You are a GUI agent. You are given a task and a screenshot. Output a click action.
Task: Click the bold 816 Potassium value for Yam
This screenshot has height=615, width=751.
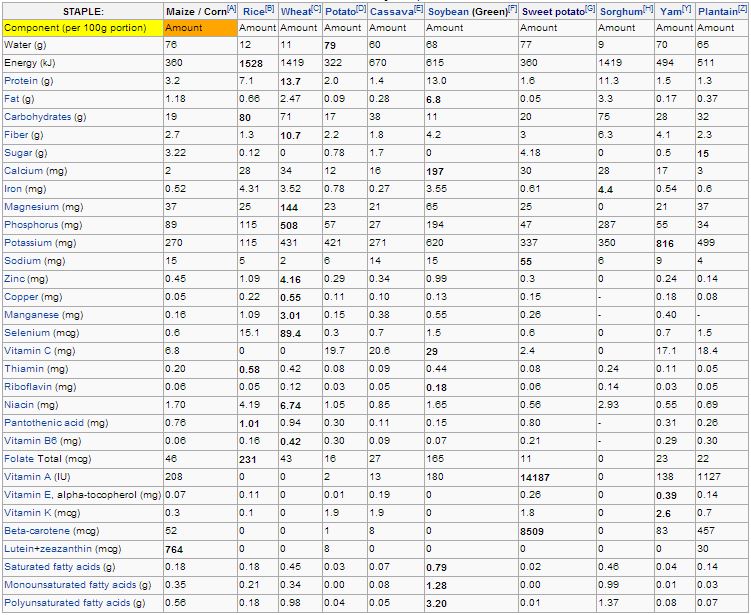point(665,244)
